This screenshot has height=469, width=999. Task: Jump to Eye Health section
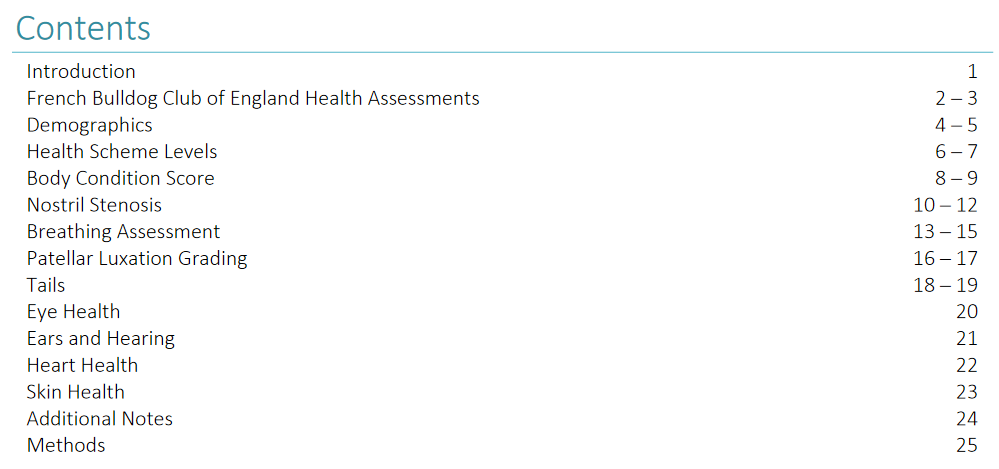(x=73, y=312)
